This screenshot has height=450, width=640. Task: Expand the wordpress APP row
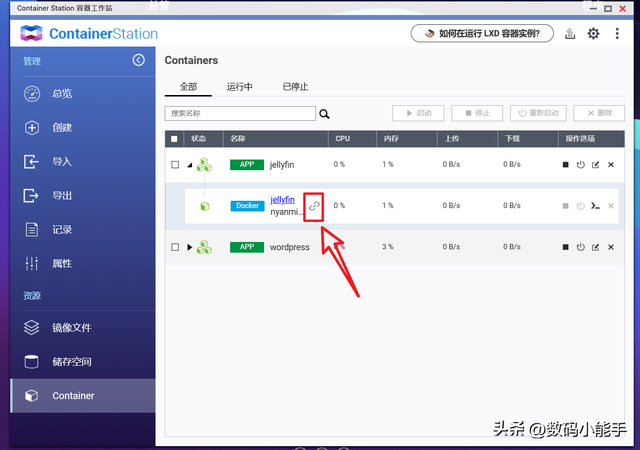coord(189,247)
